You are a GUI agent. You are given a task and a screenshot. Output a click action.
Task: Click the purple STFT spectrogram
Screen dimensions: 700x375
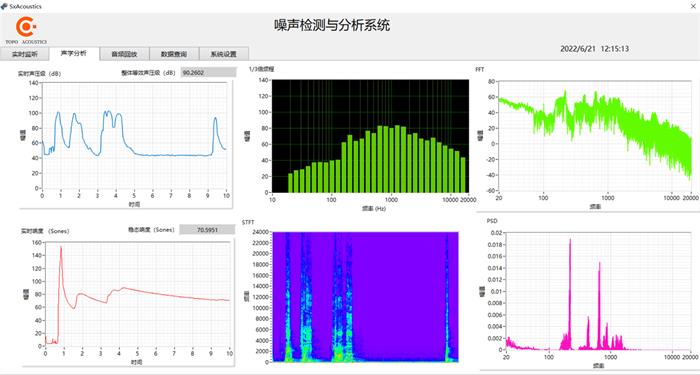366,296
